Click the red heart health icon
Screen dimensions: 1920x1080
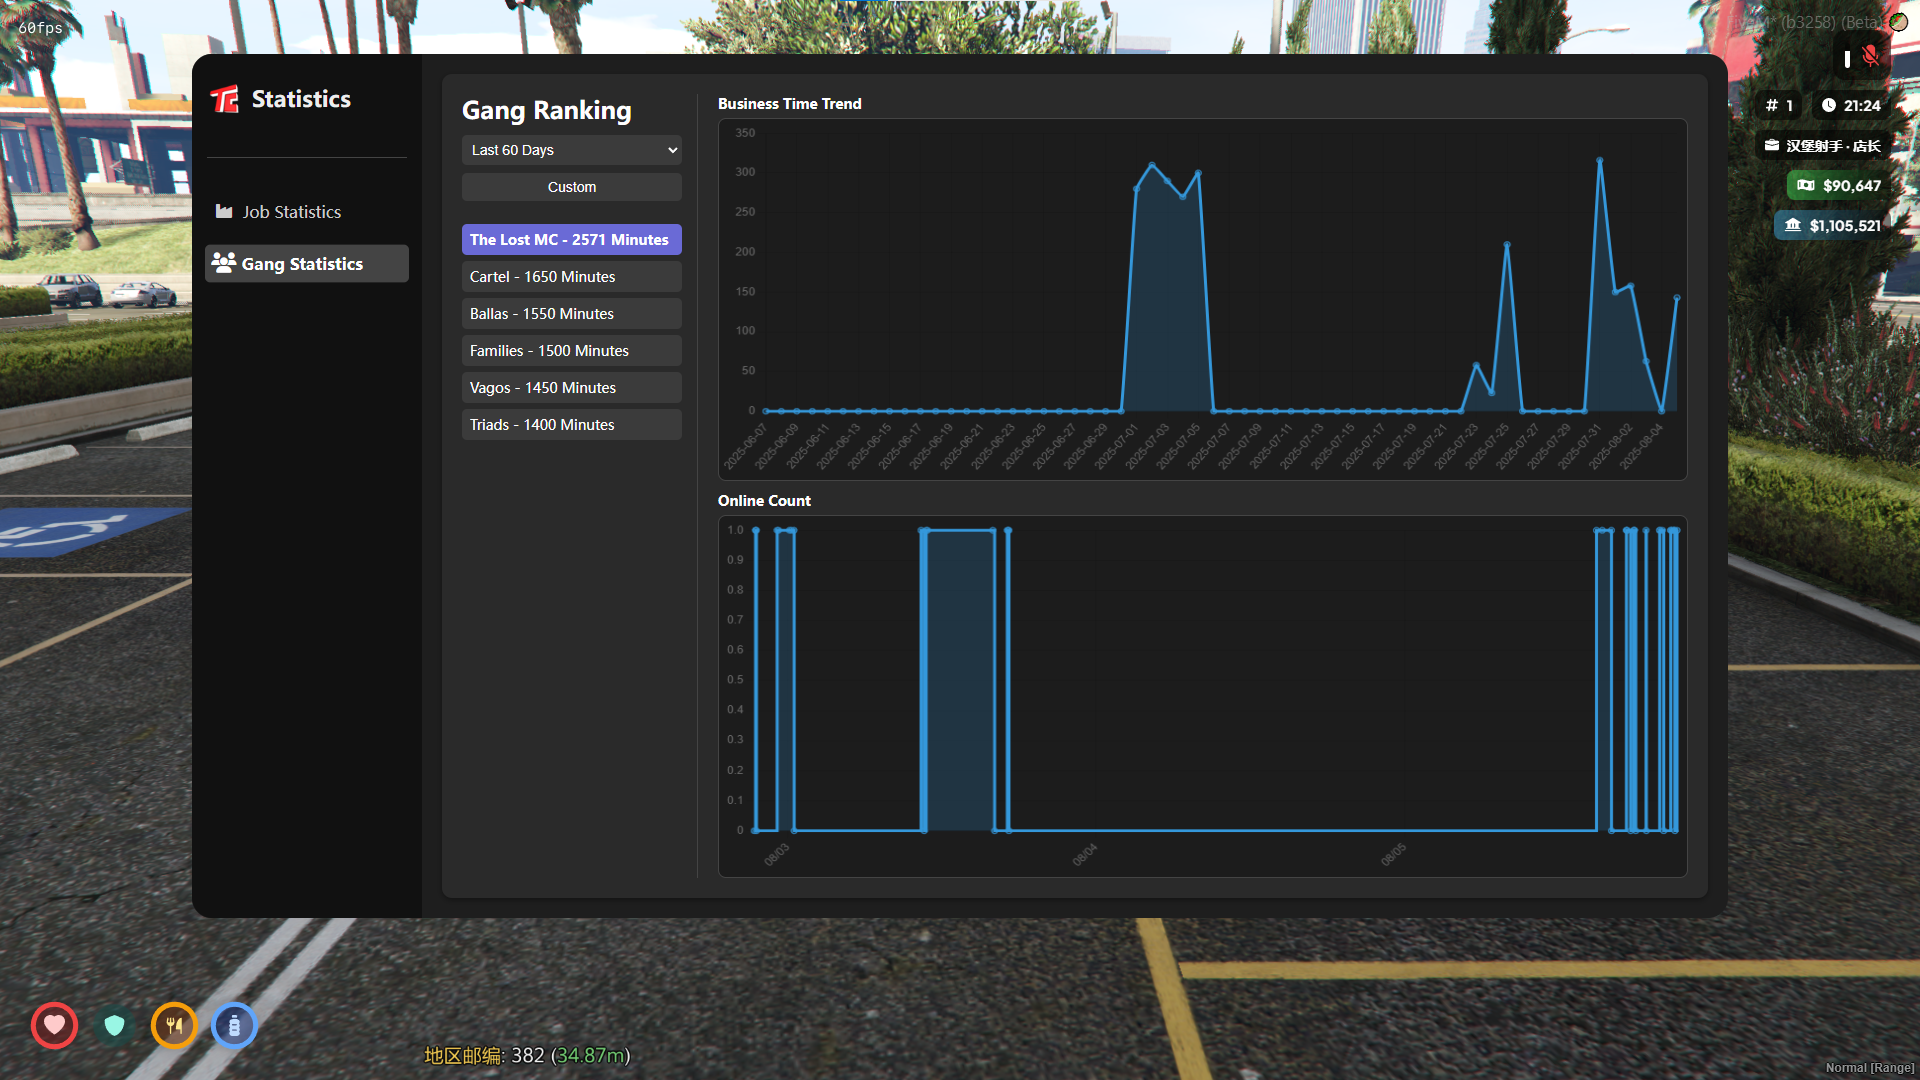tap(54, 1025)
